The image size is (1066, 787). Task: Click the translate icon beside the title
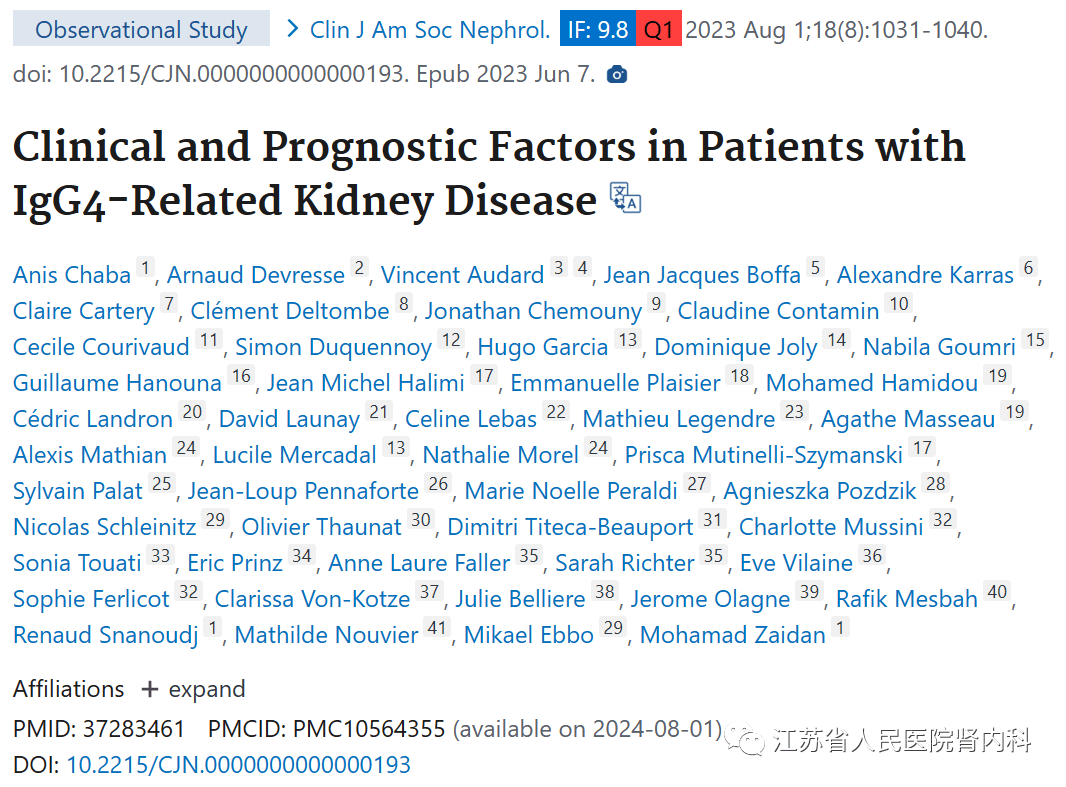point(625,198)
